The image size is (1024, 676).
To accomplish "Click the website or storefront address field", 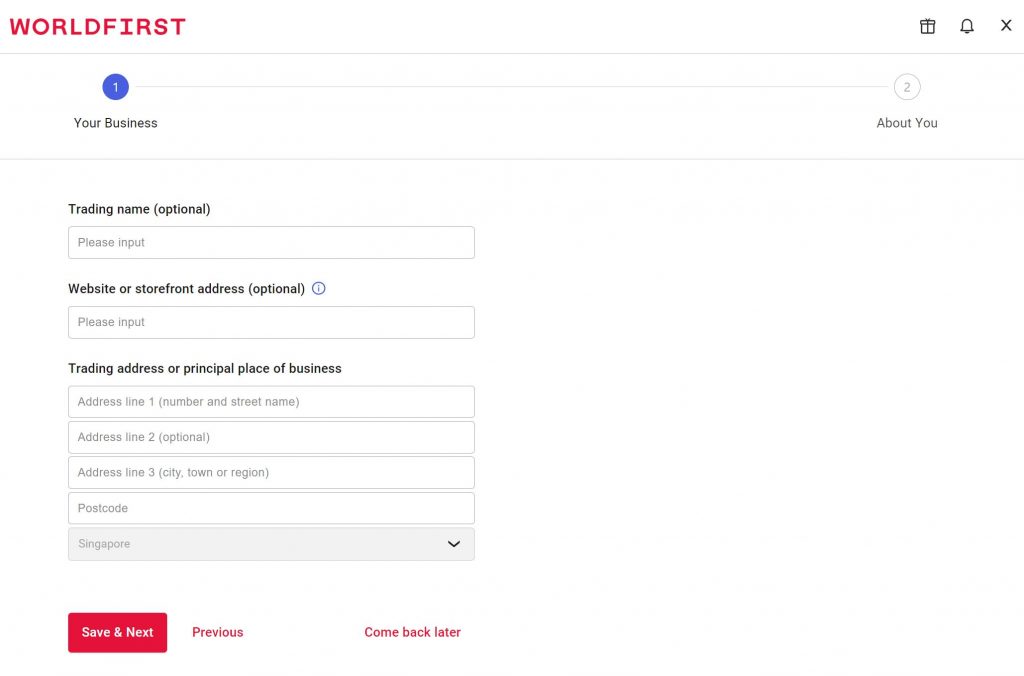I will pyautogui.click(x=270, y=322).
